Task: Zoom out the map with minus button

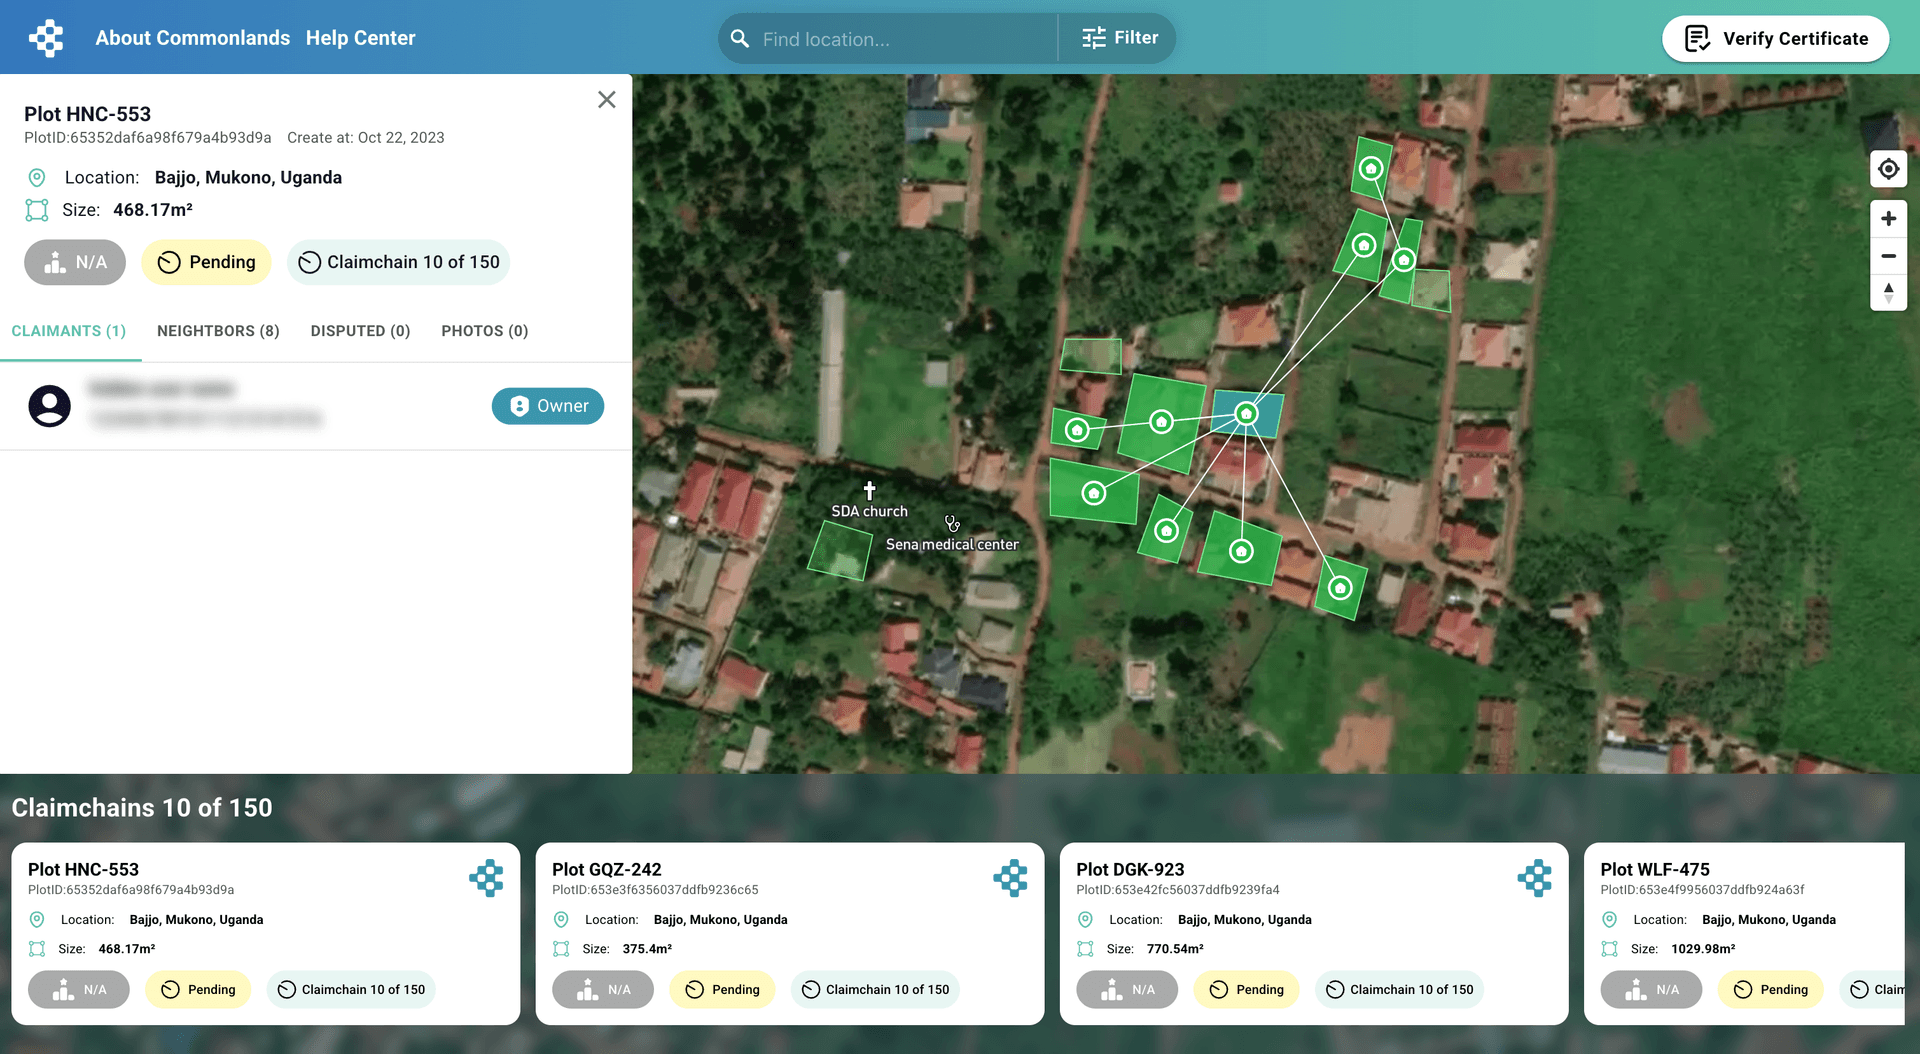Action: (1888, 256)
